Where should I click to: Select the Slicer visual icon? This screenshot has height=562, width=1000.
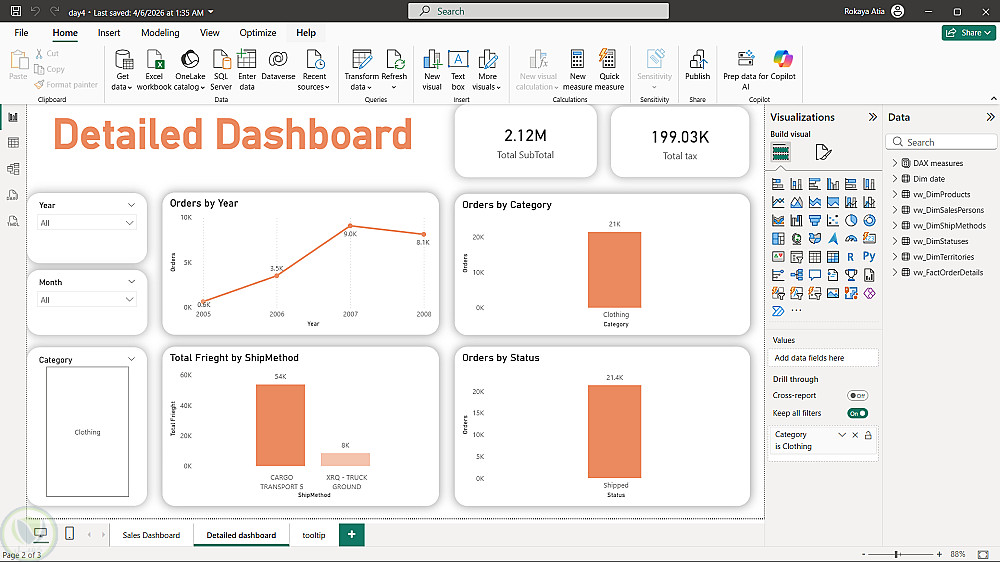coord(797,257)
